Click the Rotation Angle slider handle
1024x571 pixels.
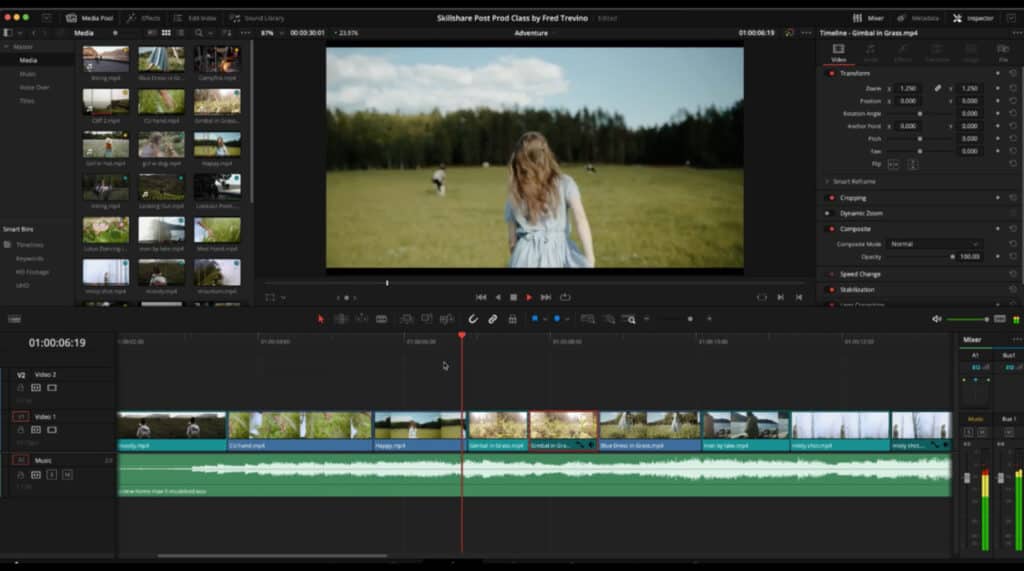[x=920, y=114]
